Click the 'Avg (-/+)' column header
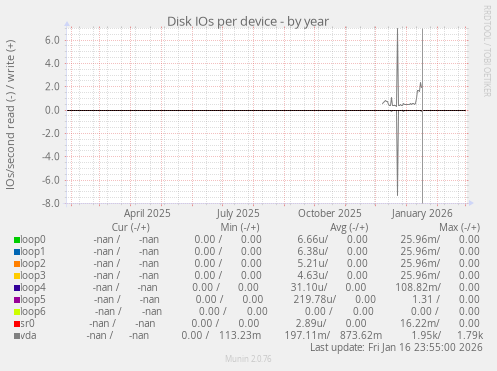Viewport: 497px width, 371px height. click(349, 227)
